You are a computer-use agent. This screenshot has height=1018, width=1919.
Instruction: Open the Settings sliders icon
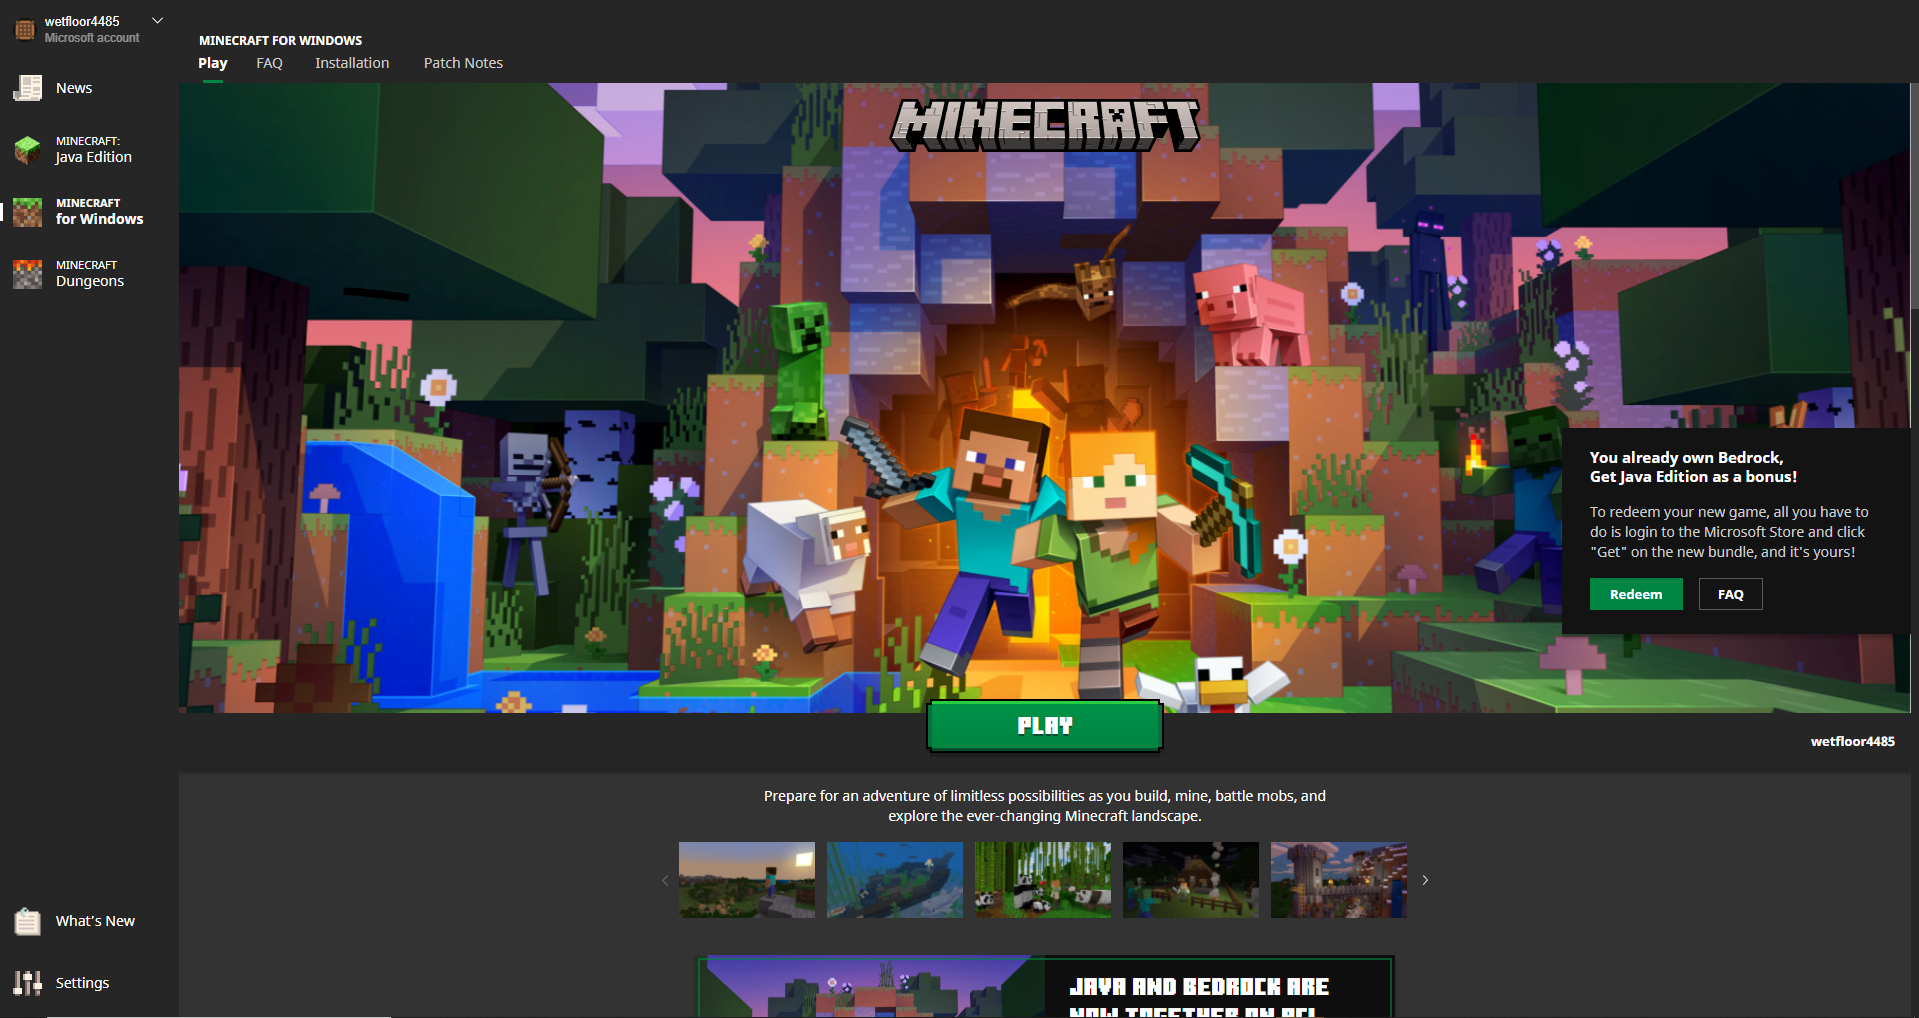[28, 983]
